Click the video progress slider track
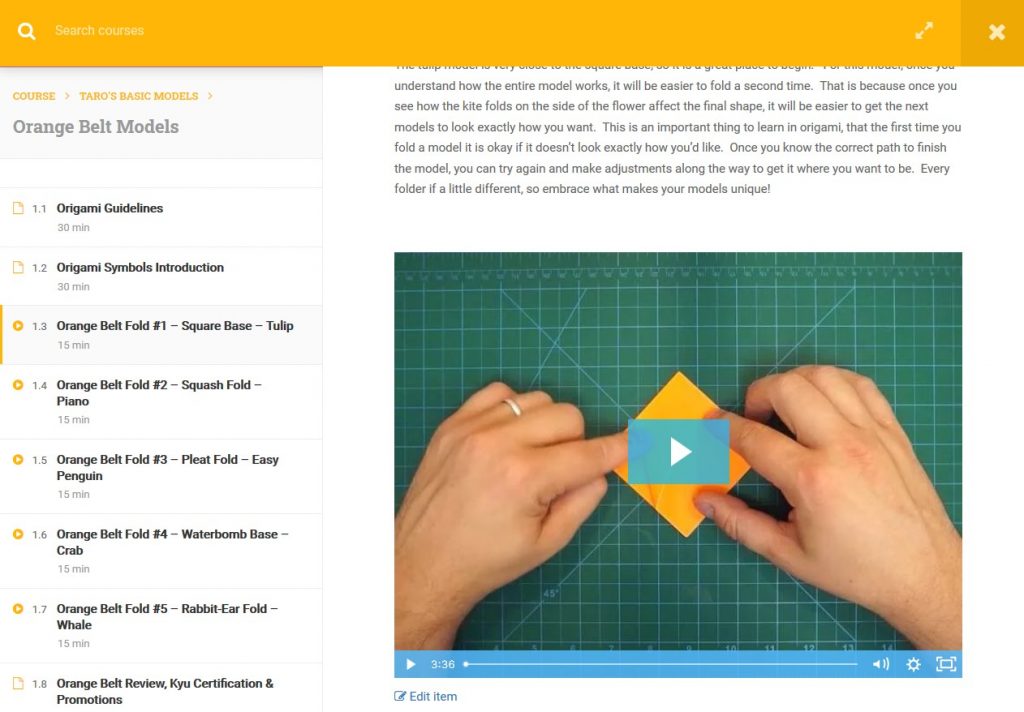This screenshot has width=1024, height=712. [661, 664]
